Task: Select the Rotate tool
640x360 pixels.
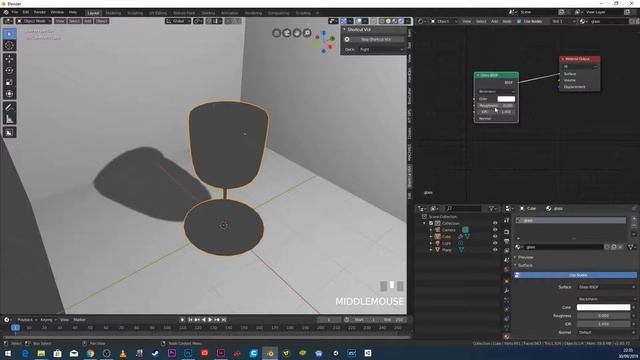Action: pos(9,70)
